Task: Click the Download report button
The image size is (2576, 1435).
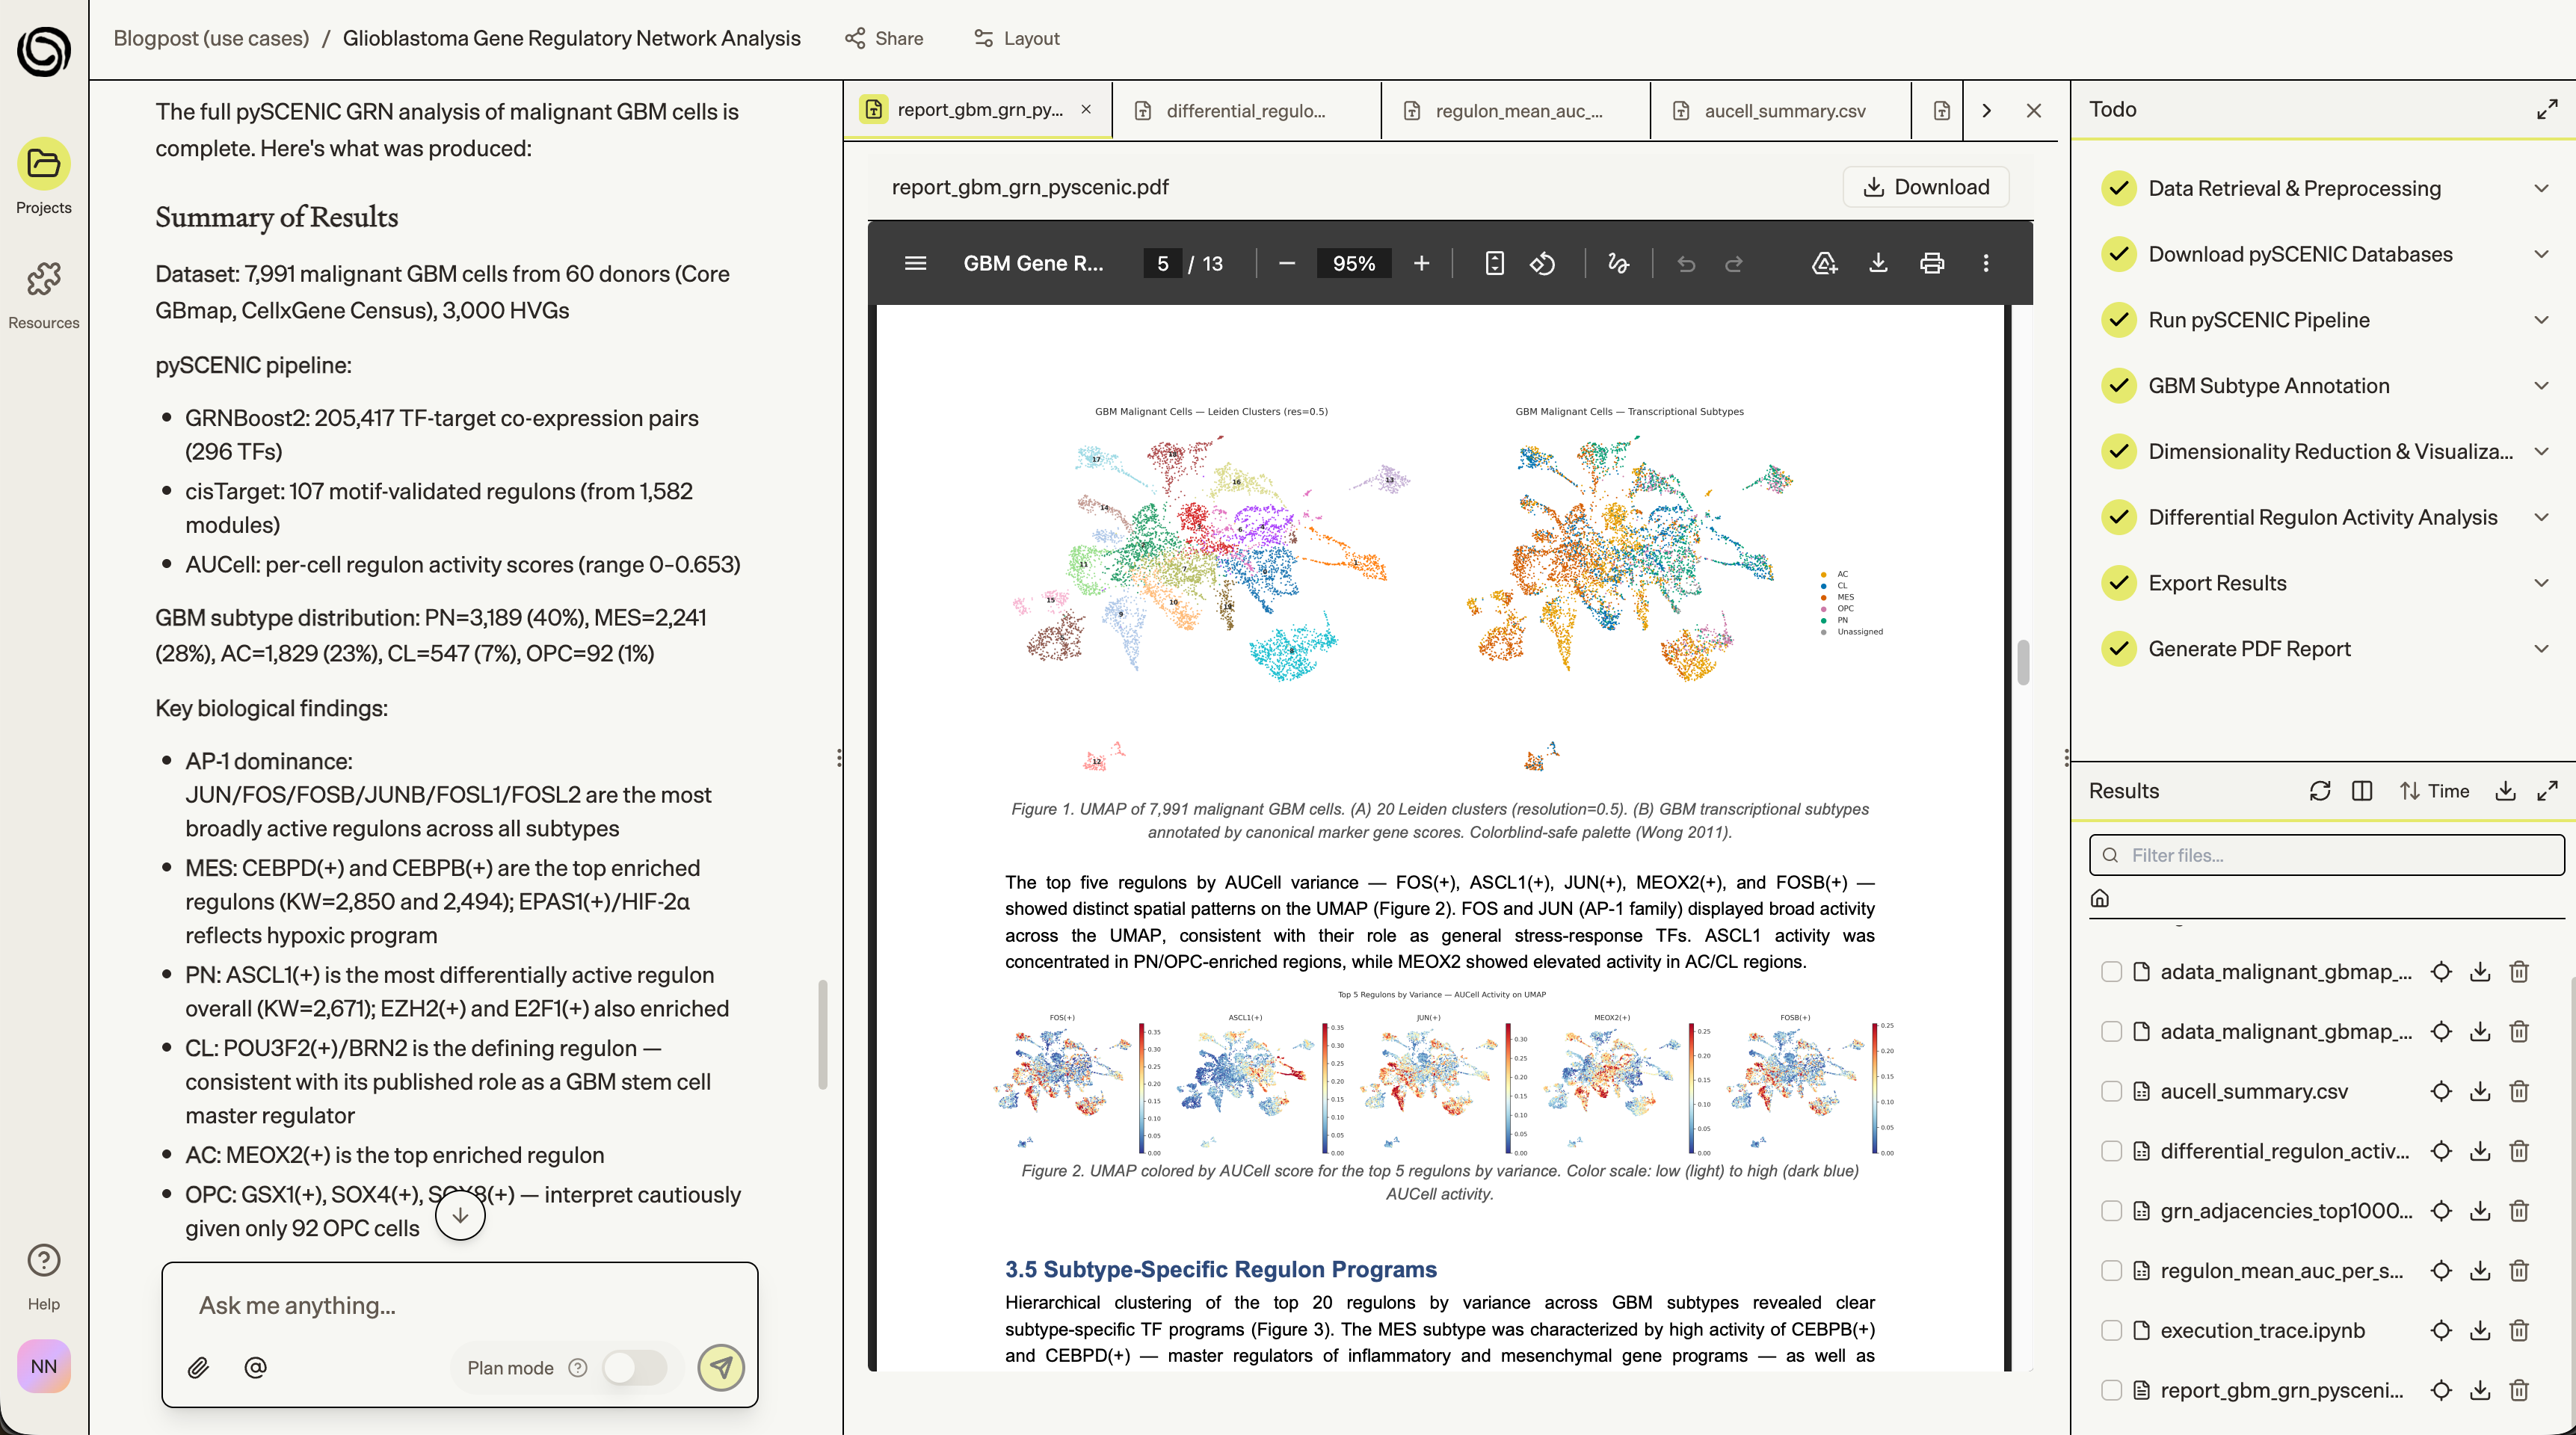Action: coord(1926,187)
